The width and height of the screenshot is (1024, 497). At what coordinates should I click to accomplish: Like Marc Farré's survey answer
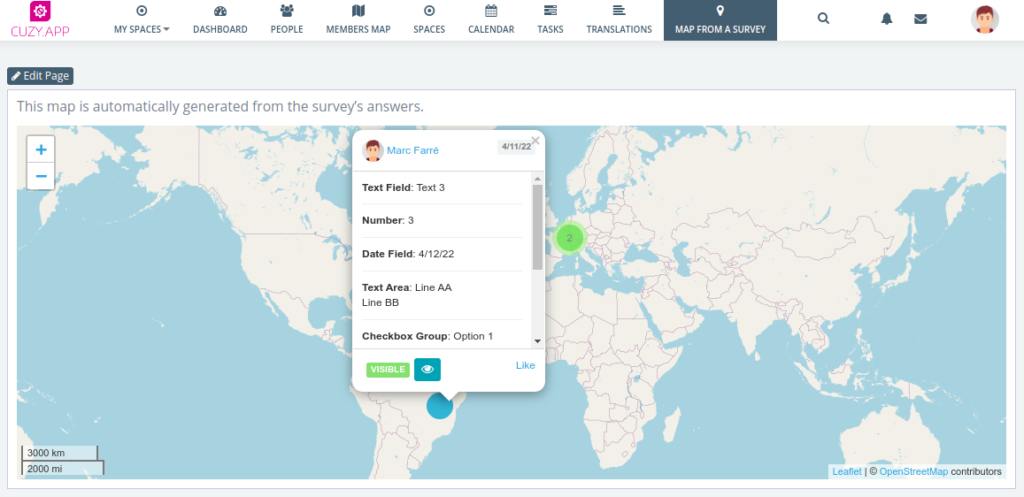click(x=525, y=365)
